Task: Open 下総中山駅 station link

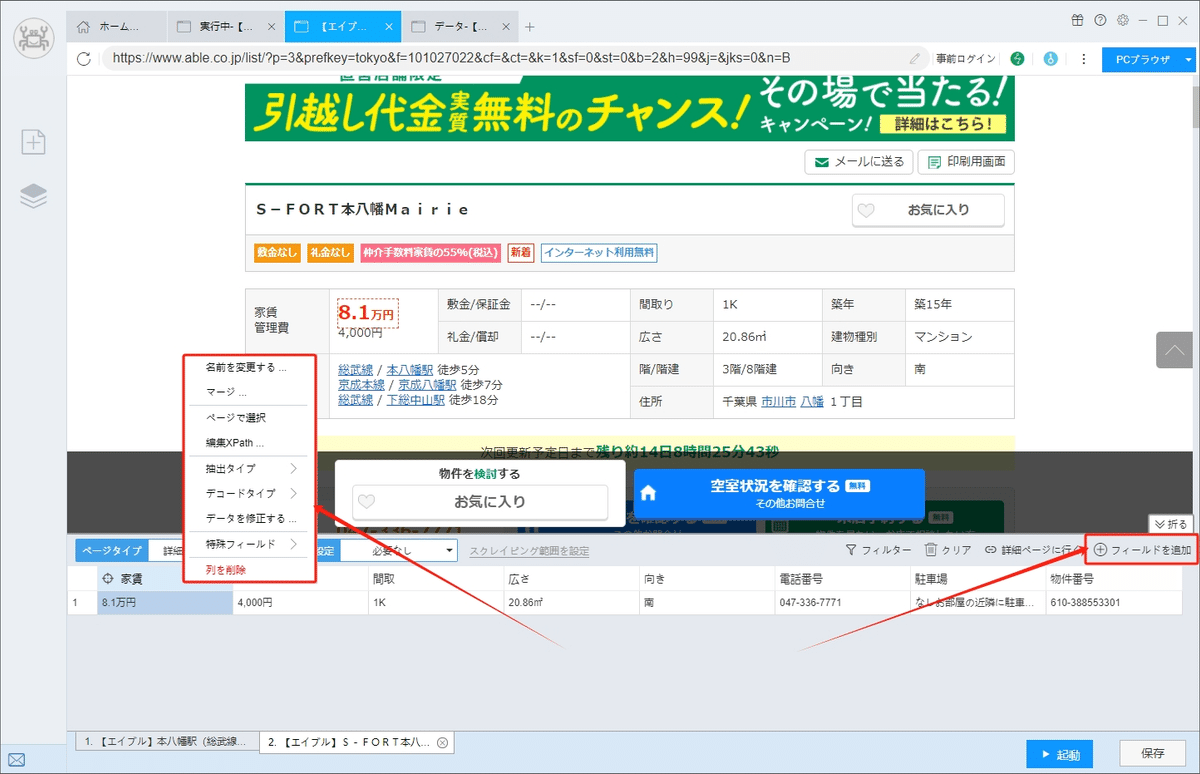Action: pos(415,399)
